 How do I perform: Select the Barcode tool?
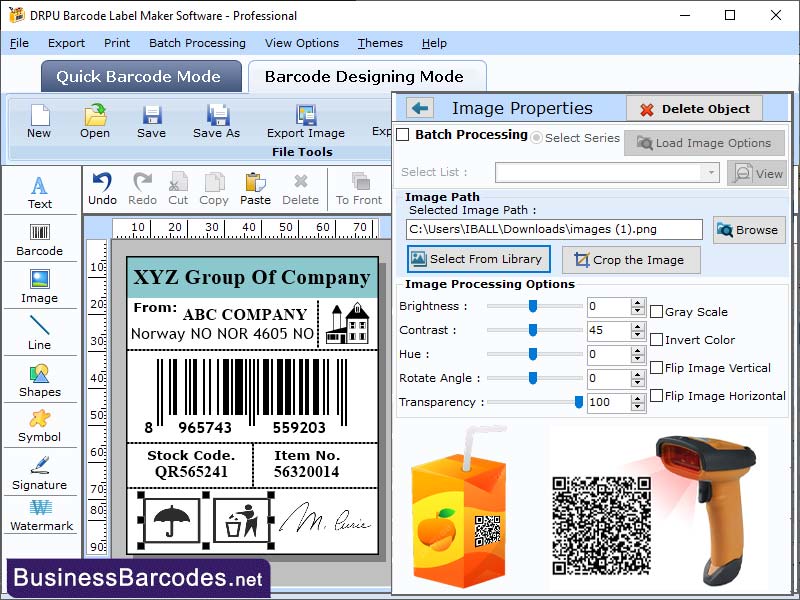coord(40,240)
